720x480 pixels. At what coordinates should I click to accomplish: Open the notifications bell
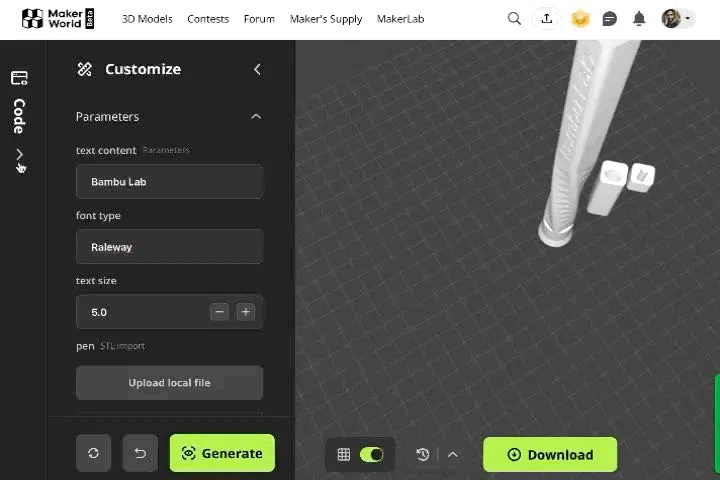pos(639,19)
